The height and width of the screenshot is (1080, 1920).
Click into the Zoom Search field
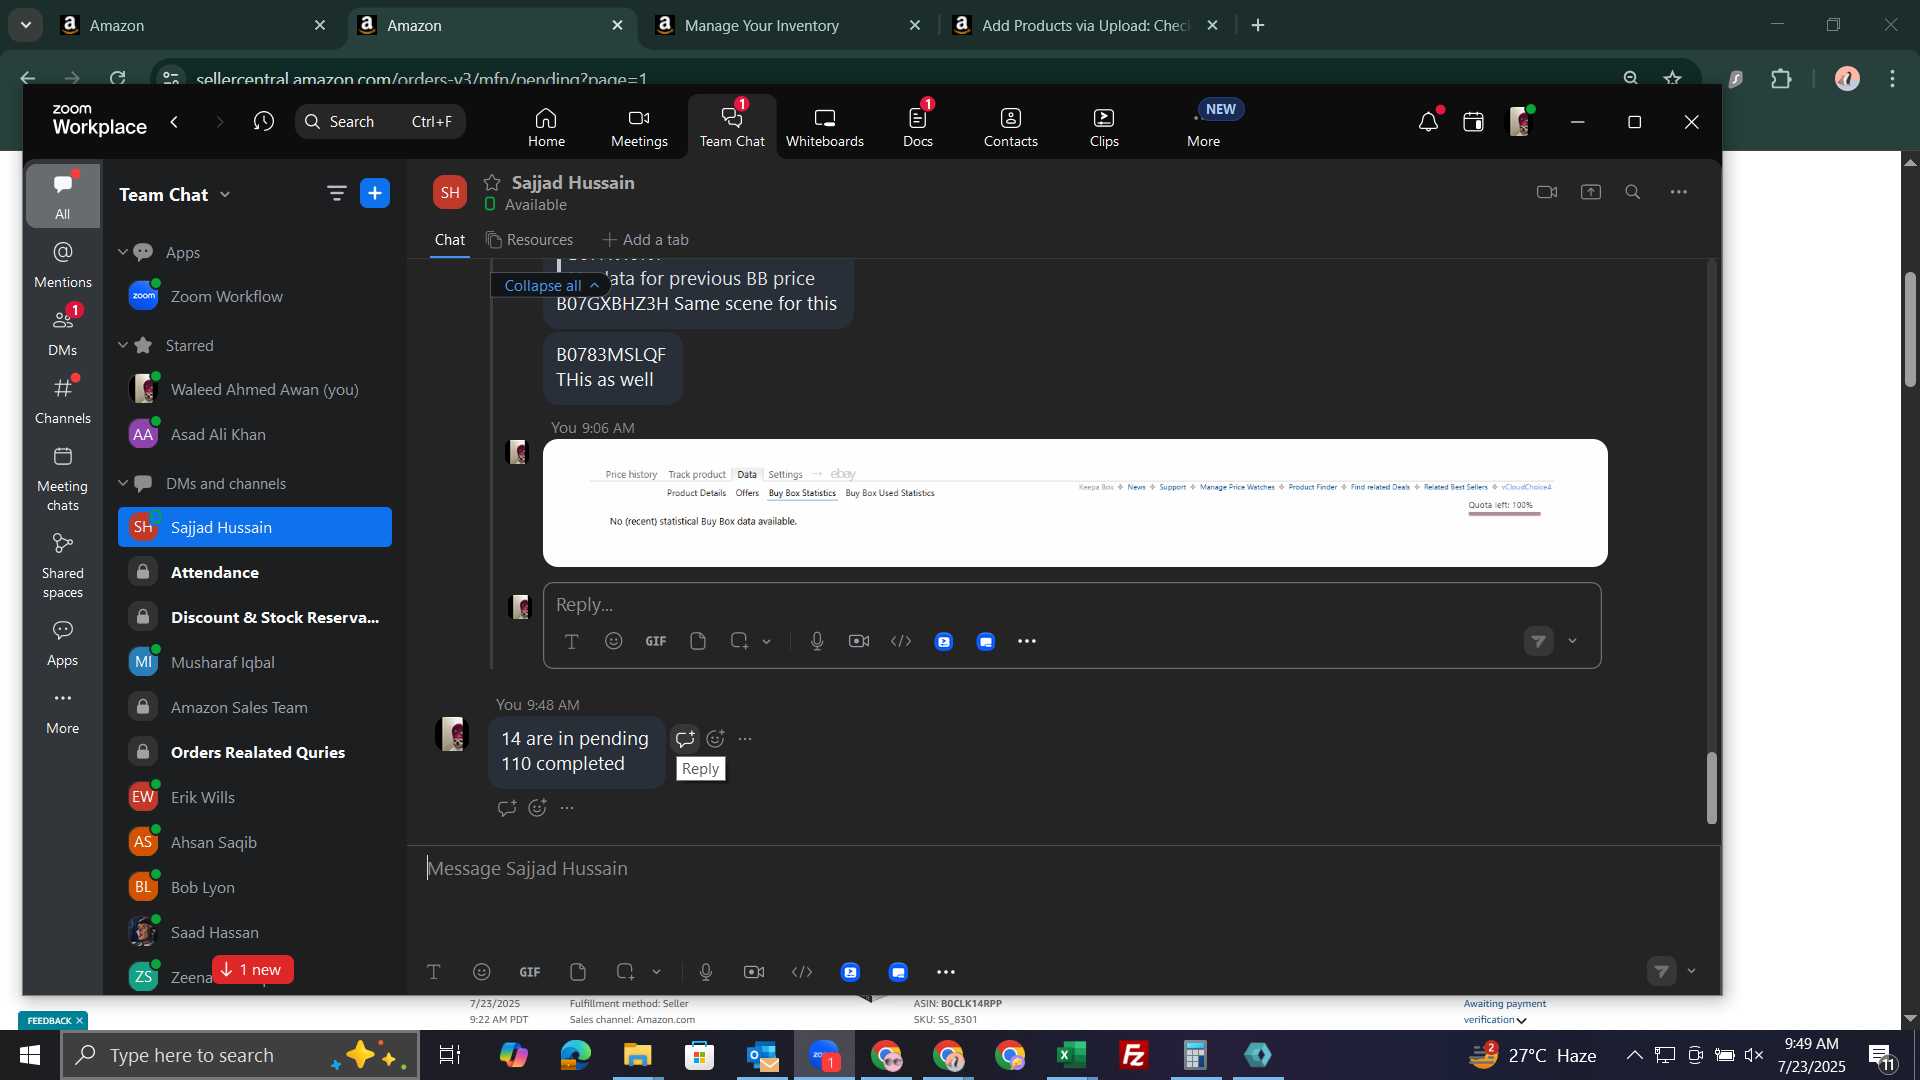click(380, 121)
